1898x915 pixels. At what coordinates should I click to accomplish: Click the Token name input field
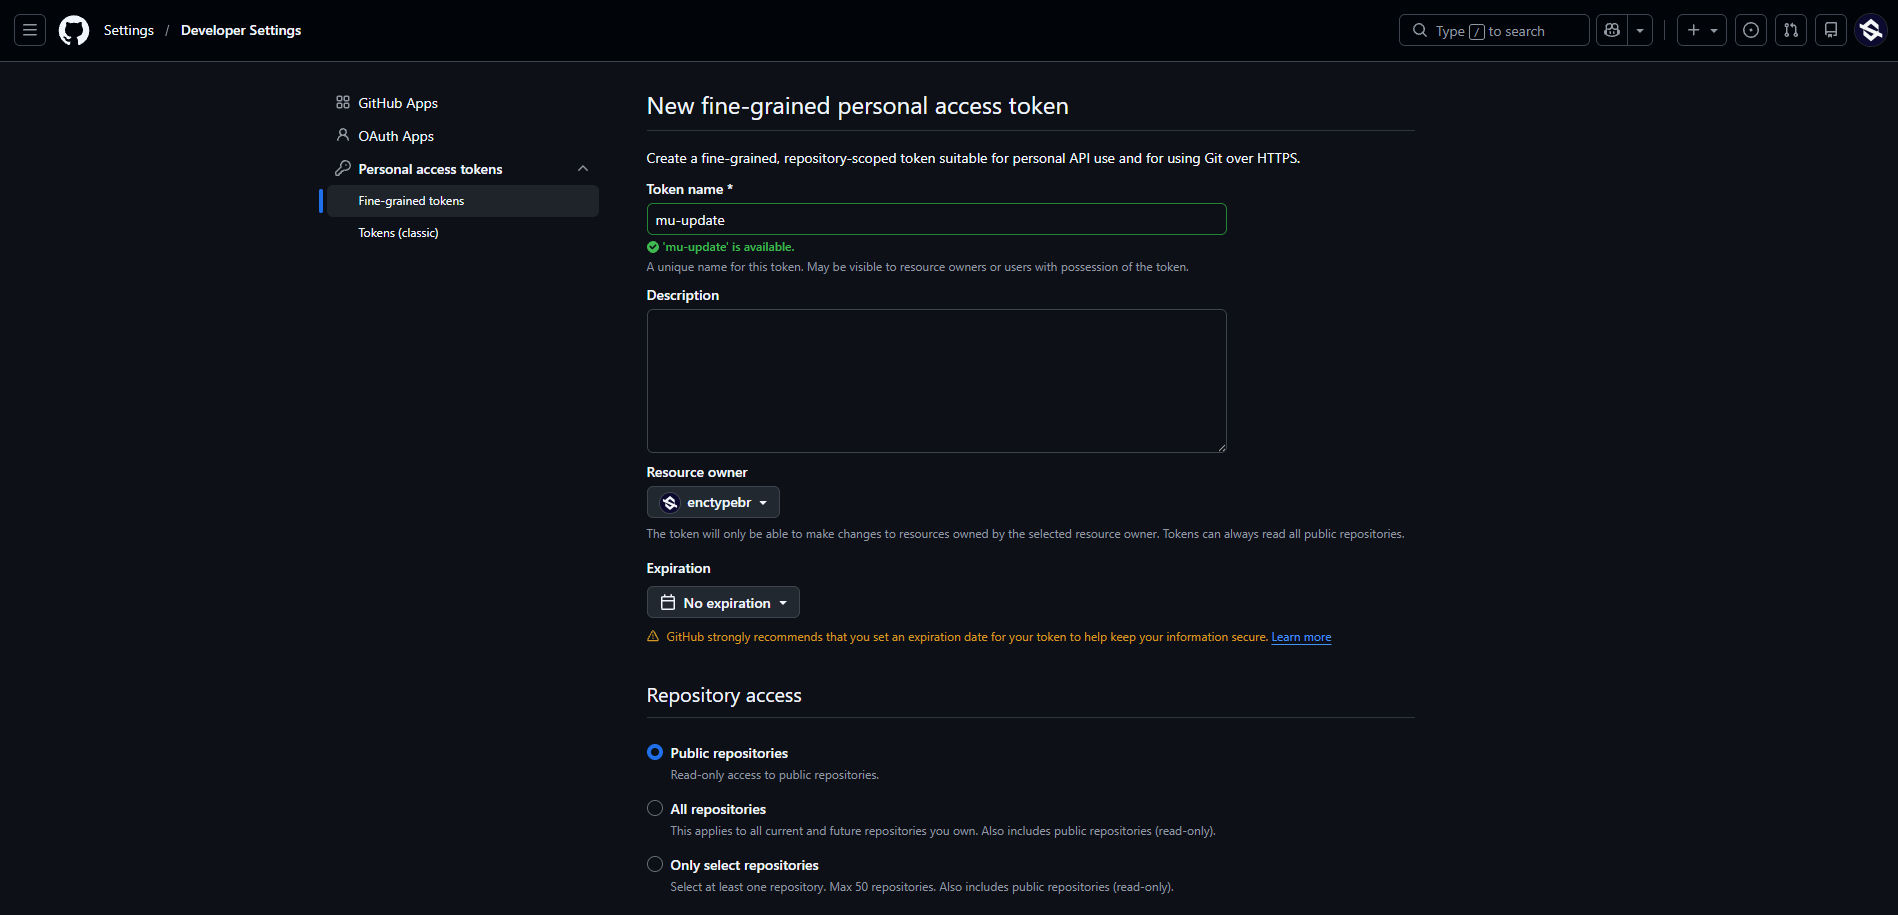[936, 219]
